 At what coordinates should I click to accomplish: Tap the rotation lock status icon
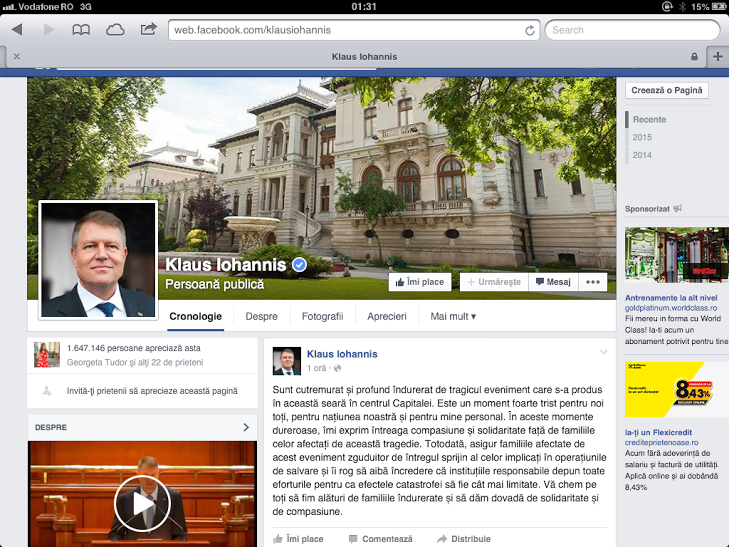[x=667, y=7]
